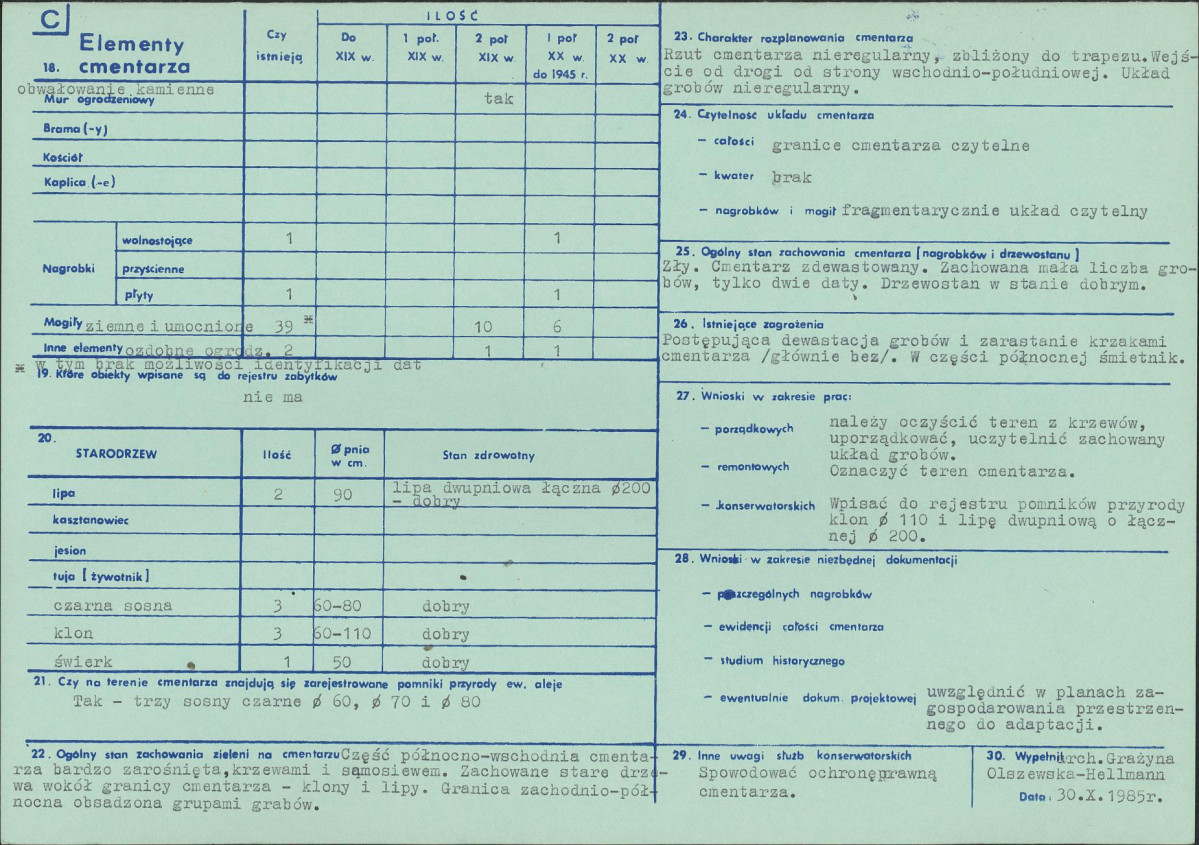
Task: Click the text 'Oznaczyć teren cmentarza.'
Action: [x=953, y=472]
